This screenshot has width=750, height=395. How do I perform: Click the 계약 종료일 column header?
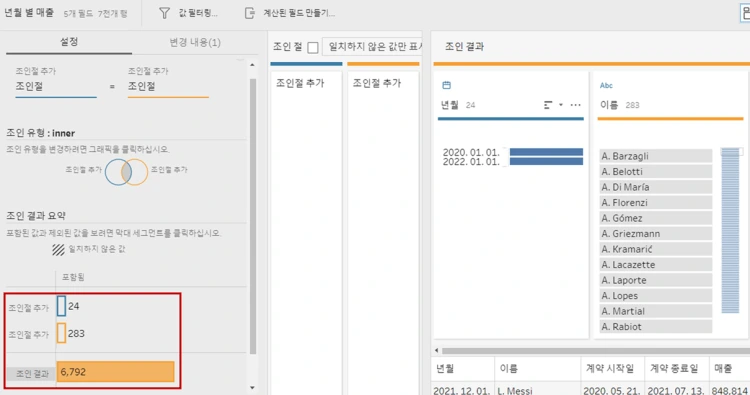point(676,369)
